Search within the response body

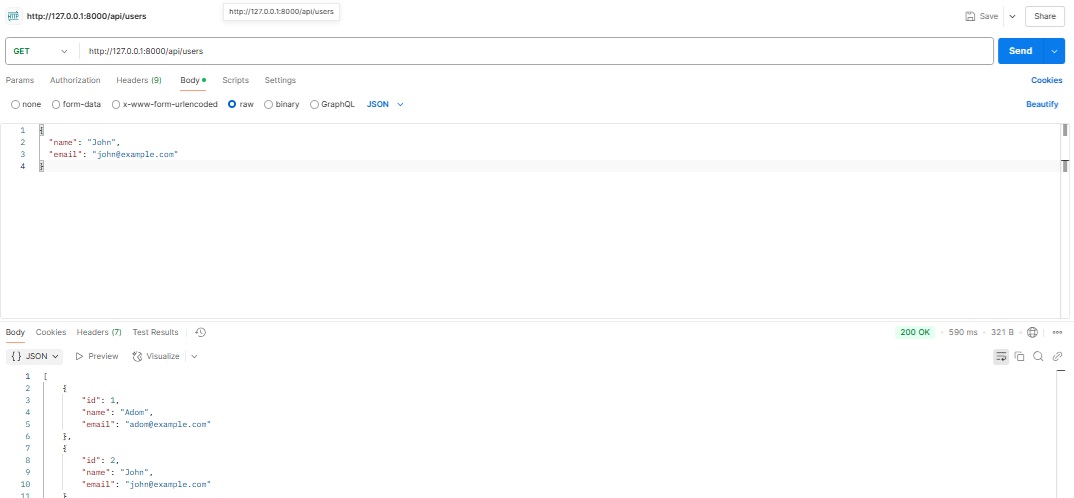(1038, 356)
